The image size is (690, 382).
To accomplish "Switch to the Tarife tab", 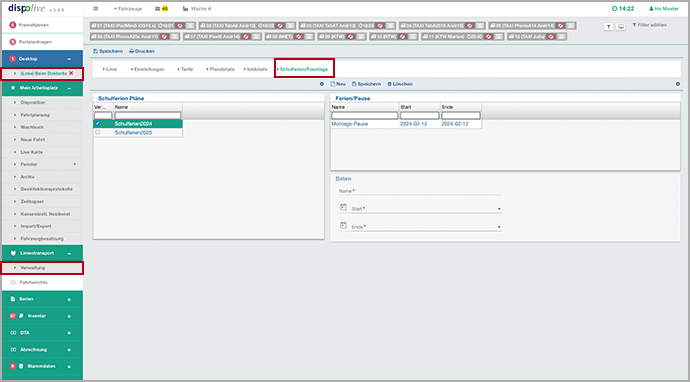I will (186, 69).
